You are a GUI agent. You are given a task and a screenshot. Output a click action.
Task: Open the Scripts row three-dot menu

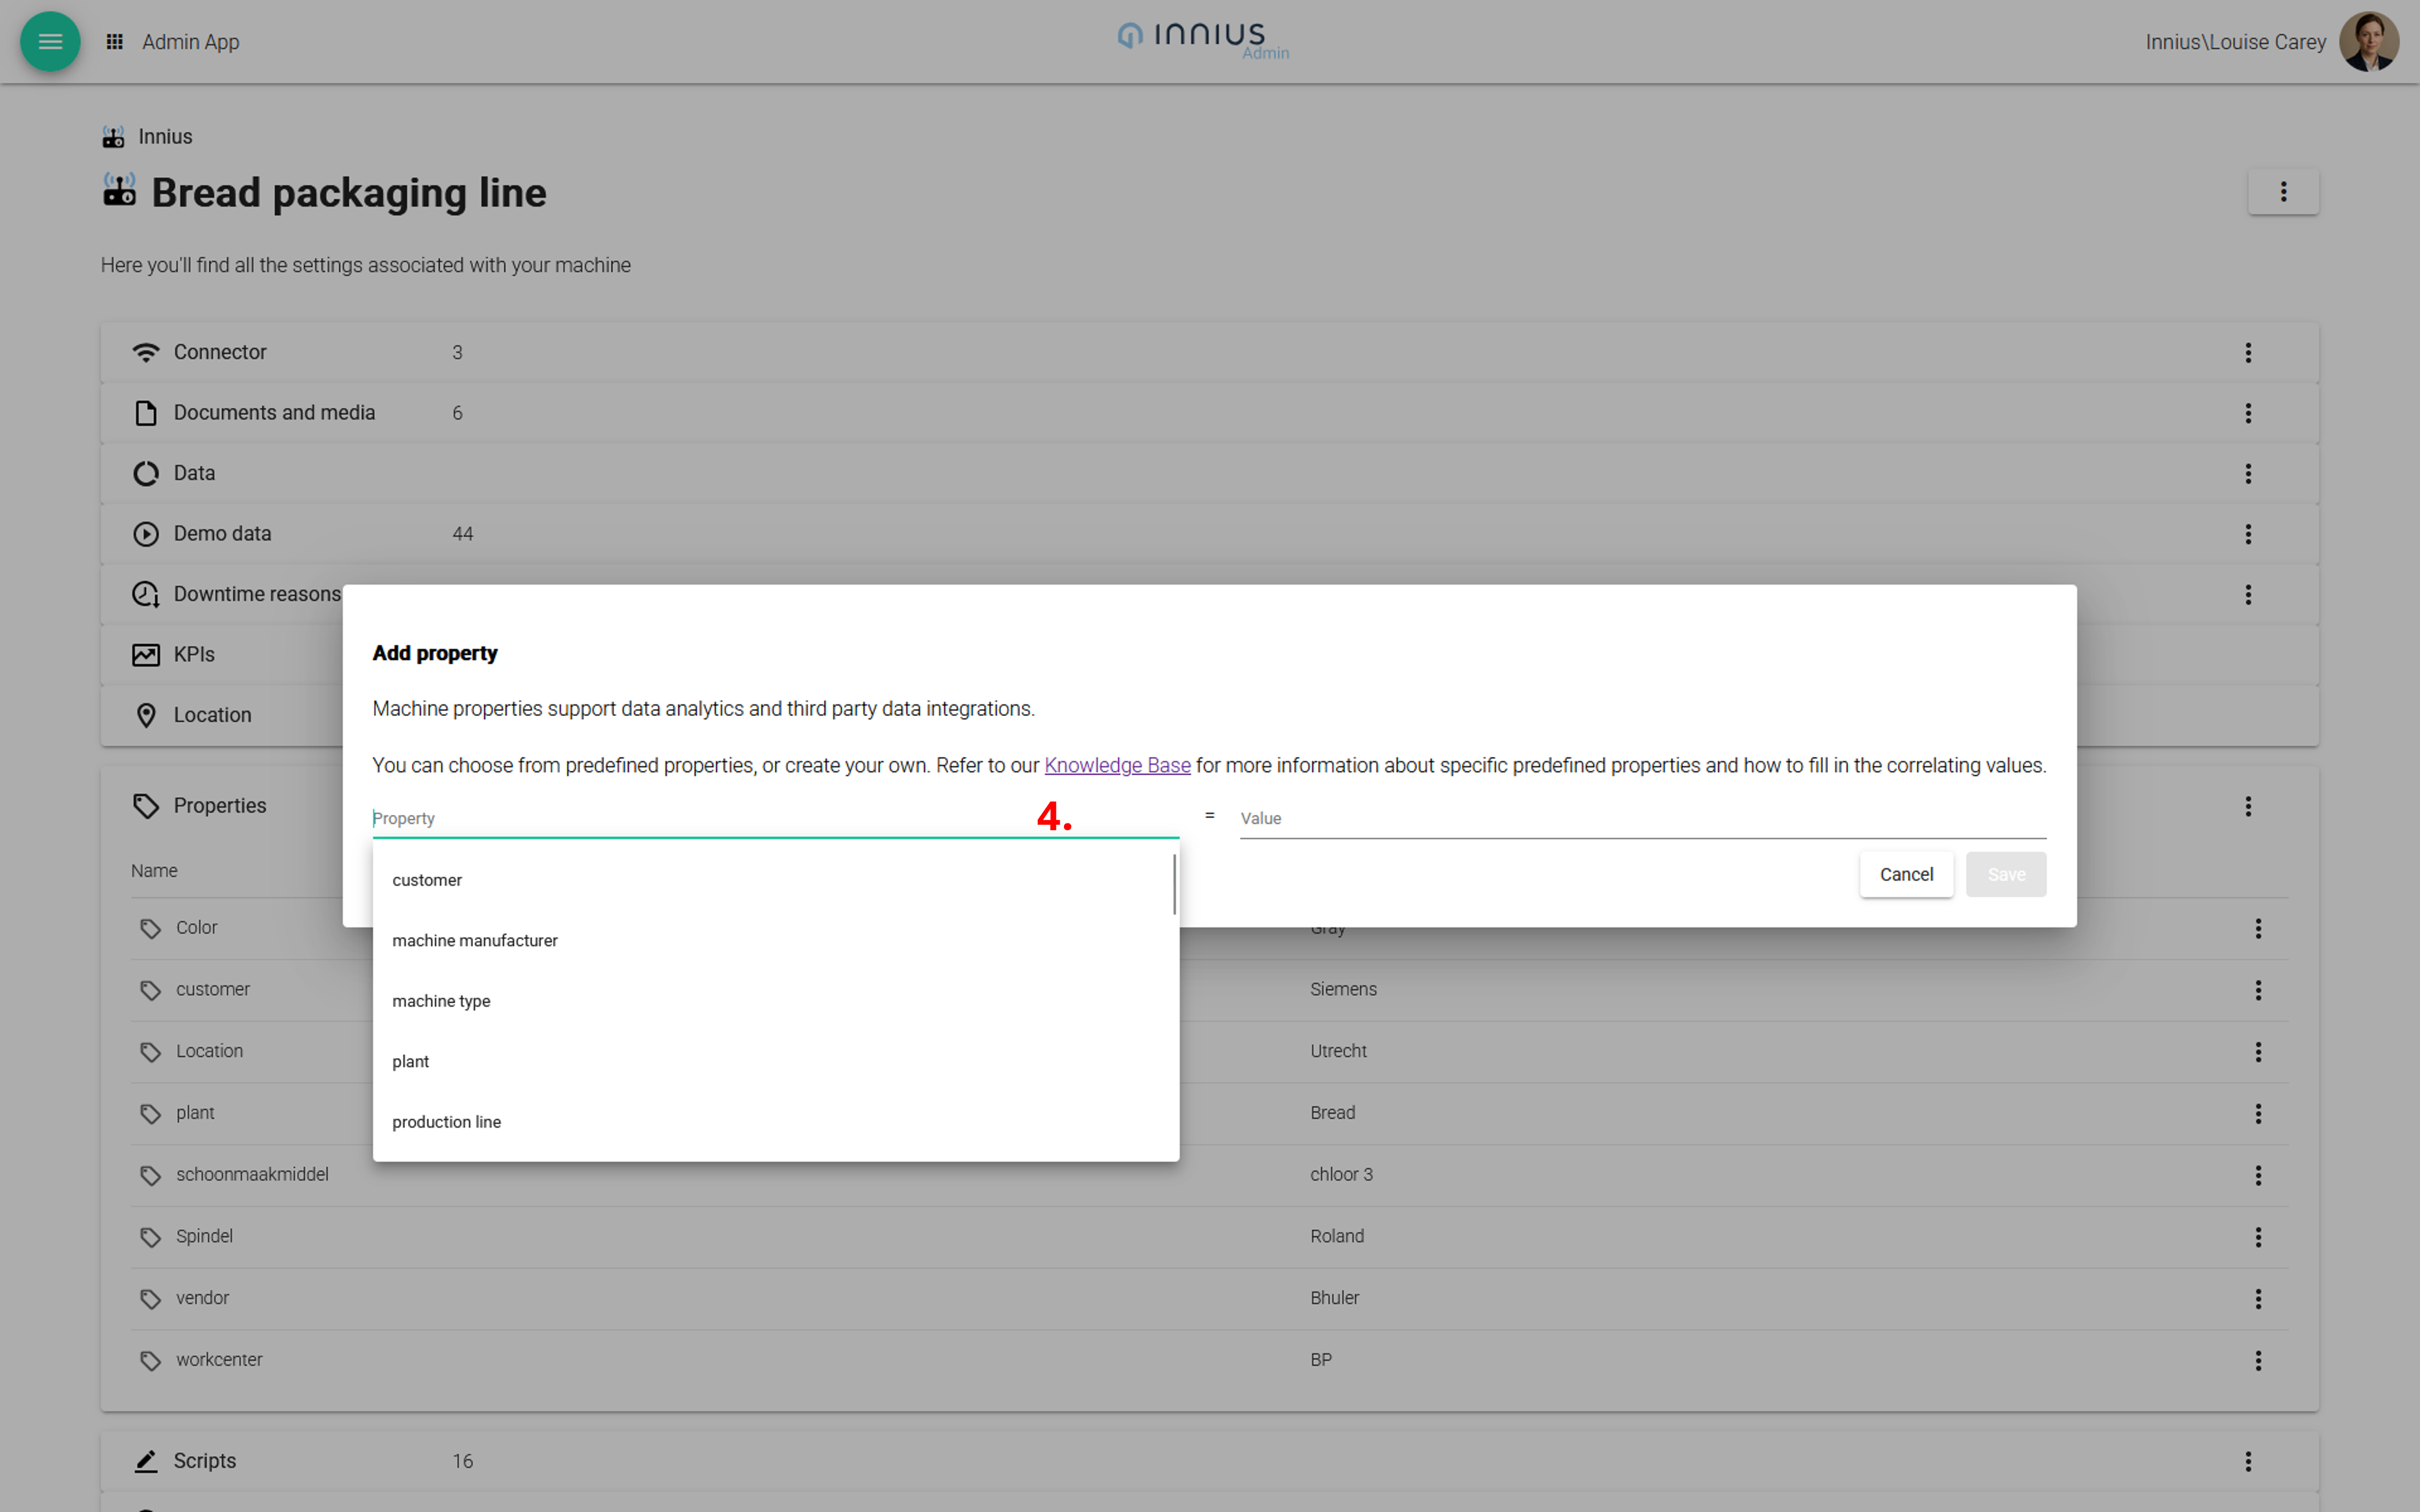pyautogui.click(x=2247, y=1461)
